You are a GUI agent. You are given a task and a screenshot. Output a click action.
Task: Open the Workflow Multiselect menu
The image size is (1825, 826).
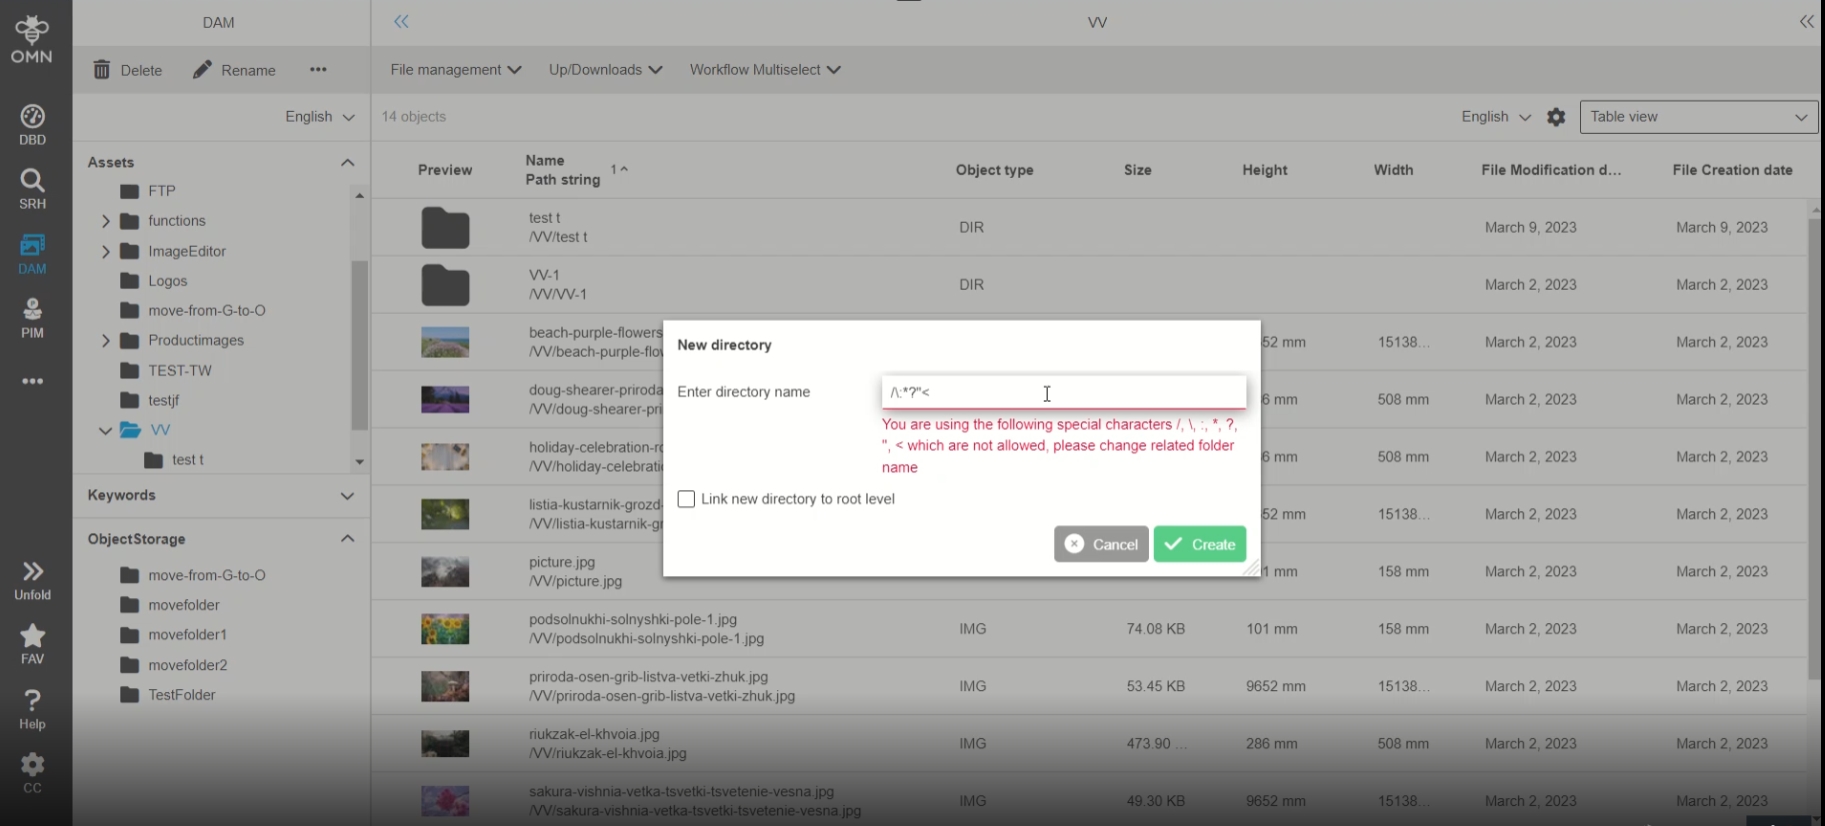pos(764,70)
